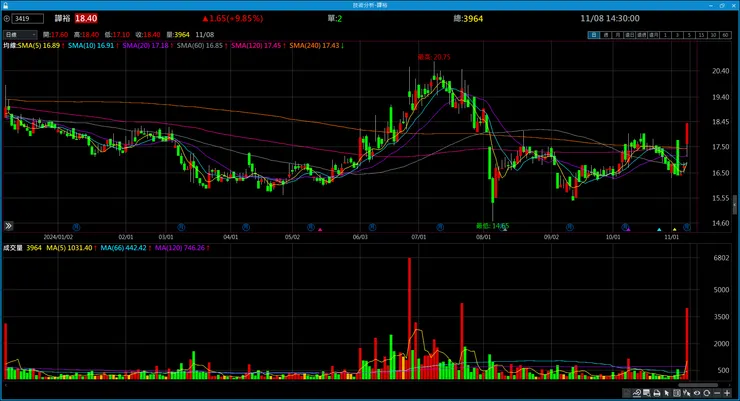Select the 60-minute period button
This screenshot has height=401, width=740.
click(725, 35)
